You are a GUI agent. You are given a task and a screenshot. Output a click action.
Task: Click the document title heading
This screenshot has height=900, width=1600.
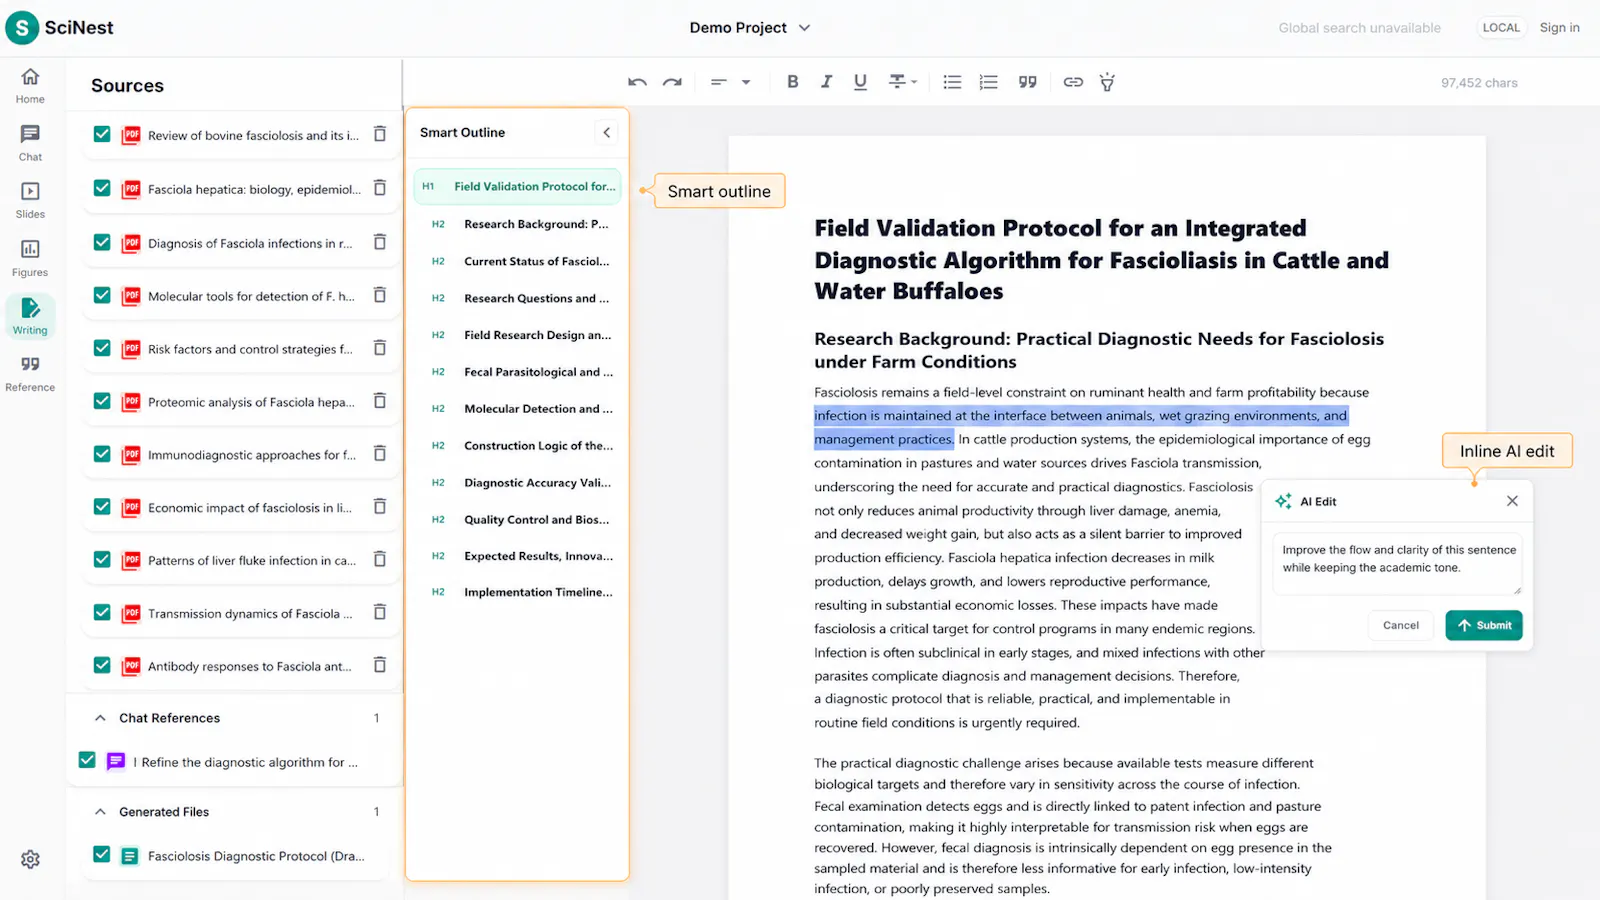[x=1101, y=260]
